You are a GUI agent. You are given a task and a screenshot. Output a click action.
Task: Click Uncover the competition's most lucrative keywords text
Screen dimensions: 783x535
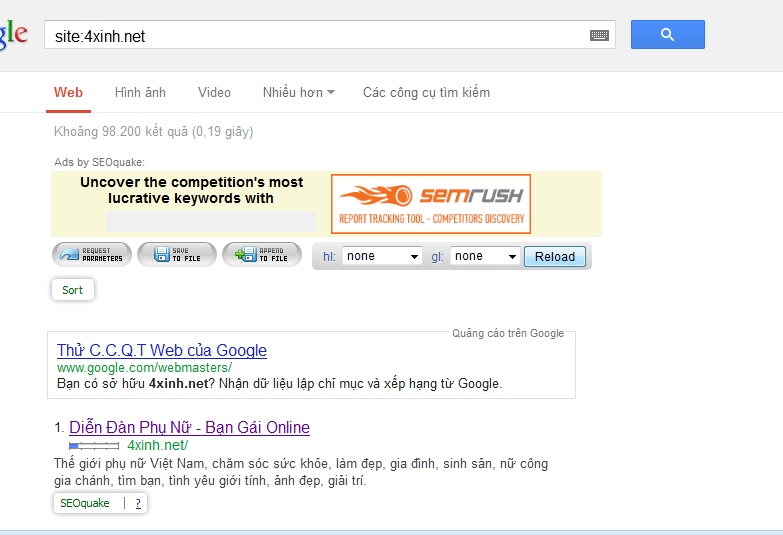(x=191, y=190)
